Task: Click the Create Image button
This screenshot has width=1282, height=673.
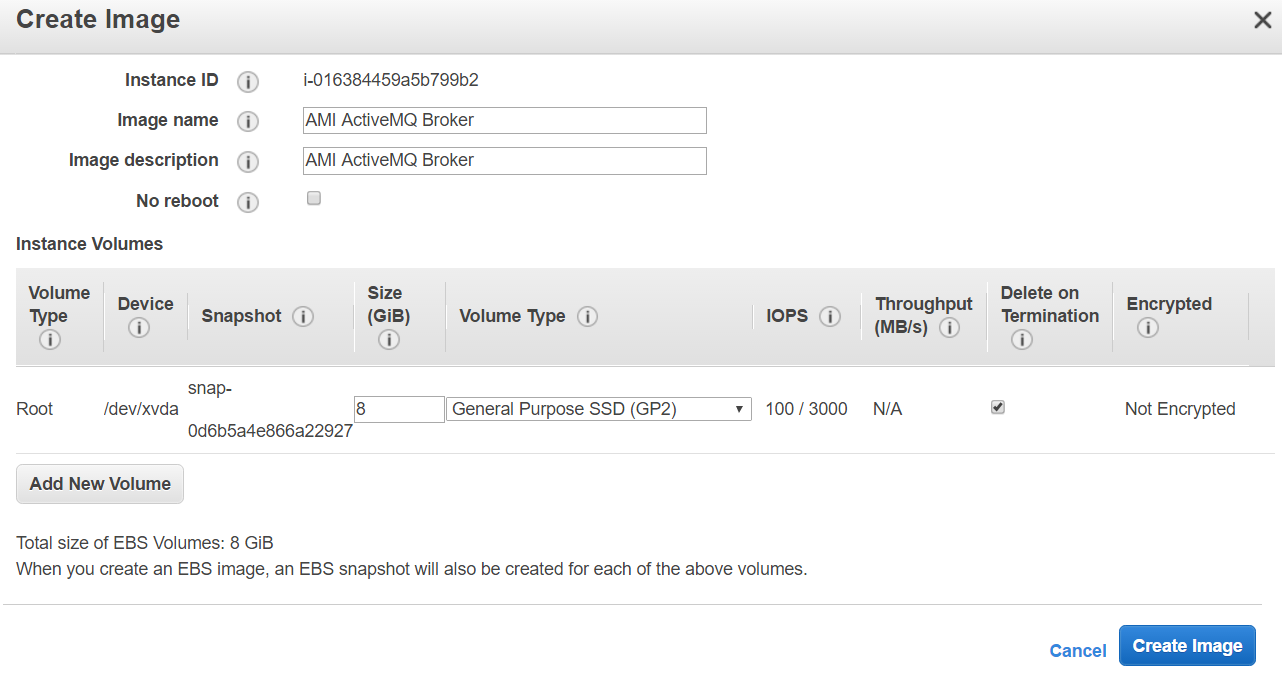Action: pos(1187,646)
